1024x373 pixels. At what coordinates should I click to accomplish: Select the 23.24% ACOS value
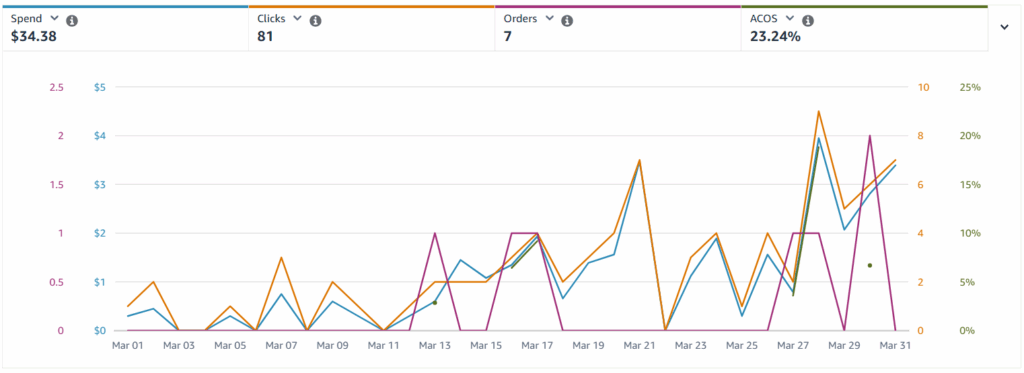[x=775, y=37]
